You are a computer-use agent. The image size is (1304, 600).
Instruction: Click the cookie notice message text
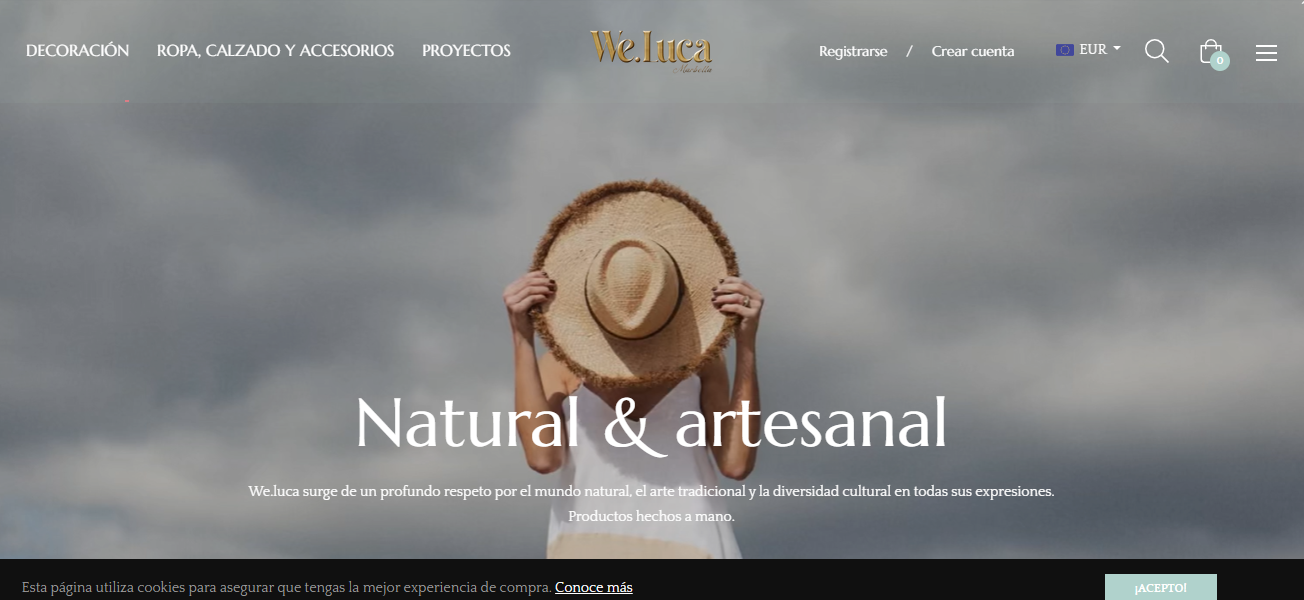pyautogui.click(x=286, y=587)
